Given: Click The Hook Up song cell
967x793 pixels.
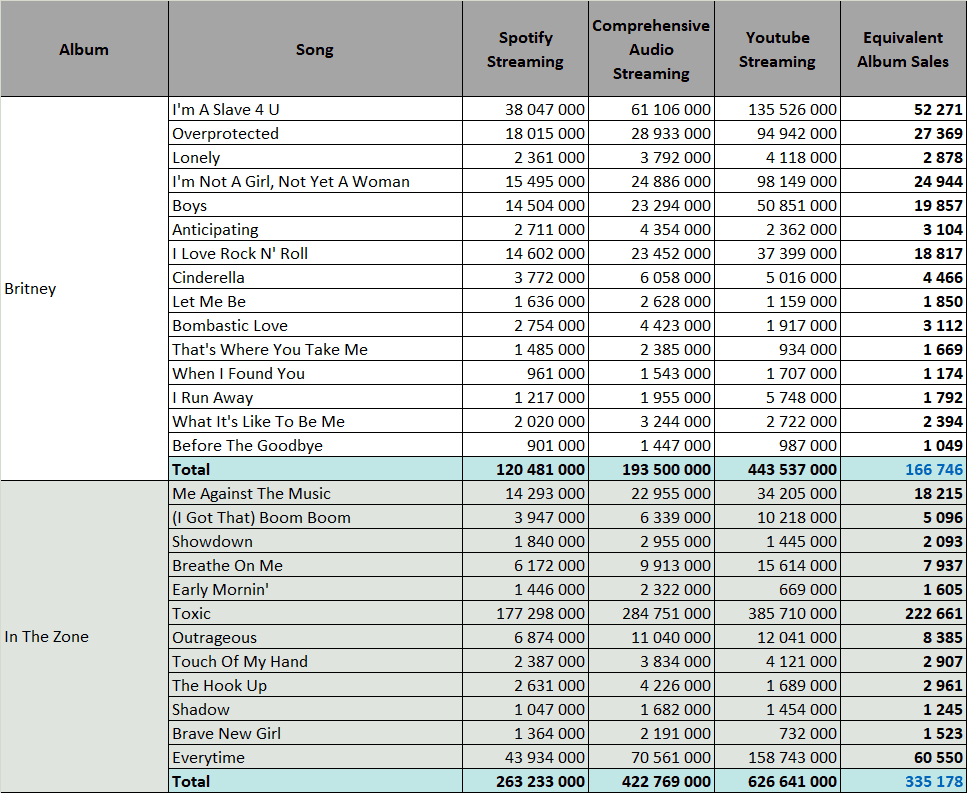Looking at the screenshot, I should pos(315,686).
